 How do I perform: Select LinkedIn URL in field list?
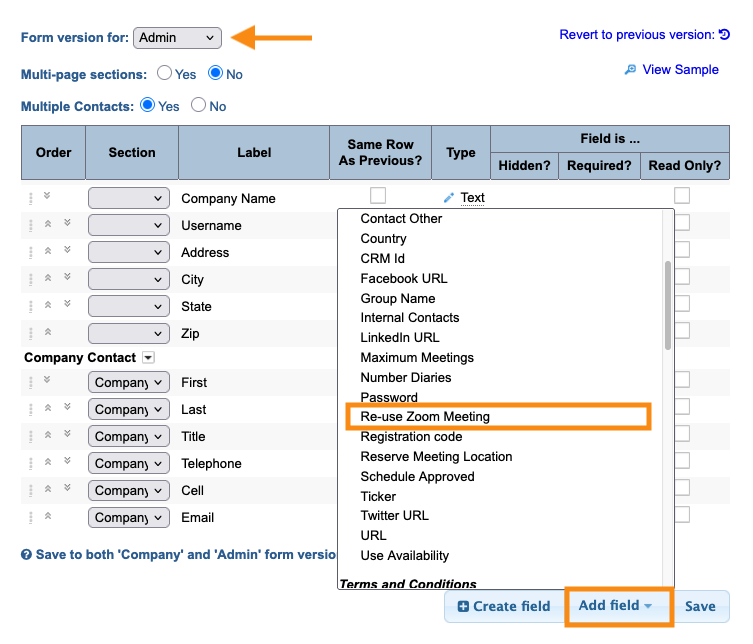[400, 337]
